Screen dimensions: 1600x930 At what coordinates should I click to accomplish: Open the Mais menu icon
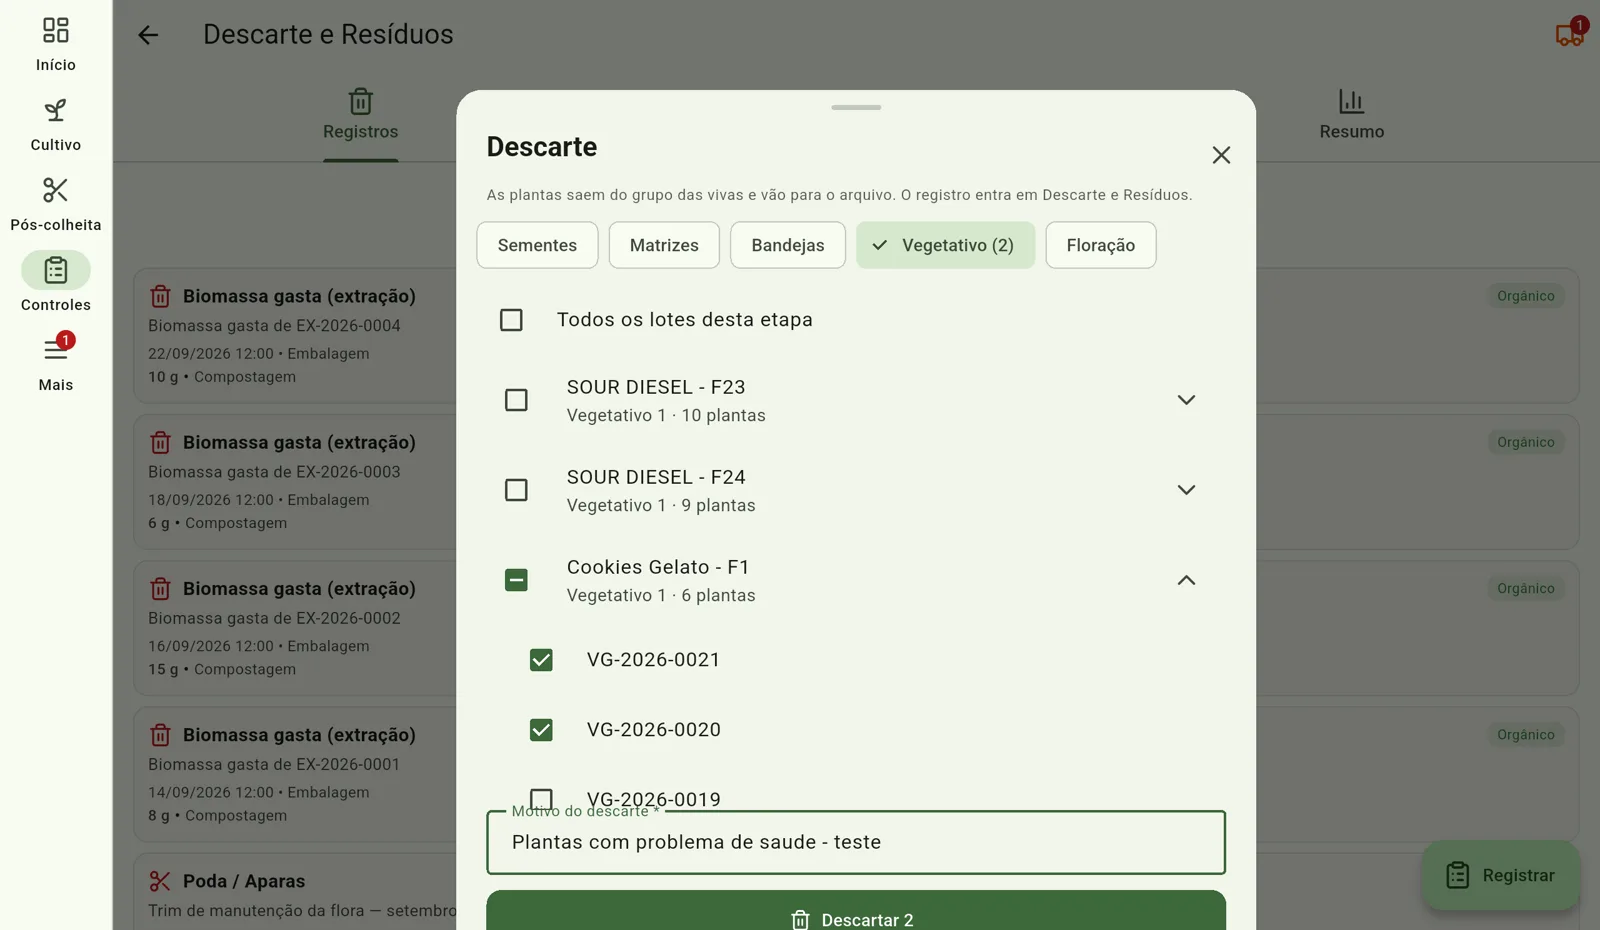pos(56,350)
